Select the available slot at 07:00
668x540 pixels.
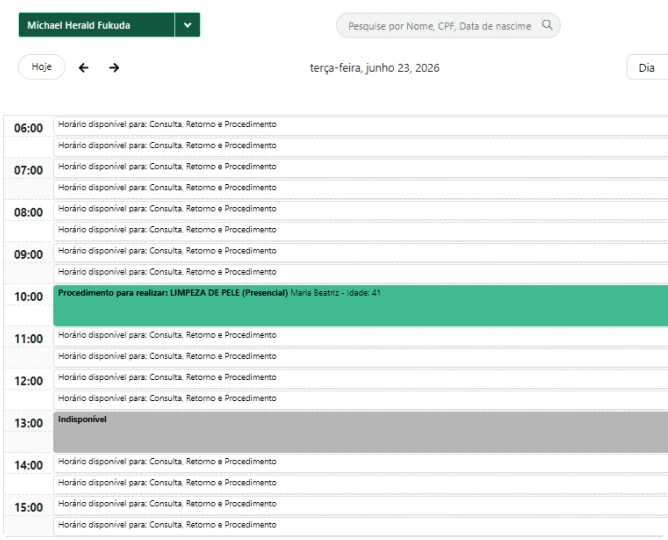360,169
